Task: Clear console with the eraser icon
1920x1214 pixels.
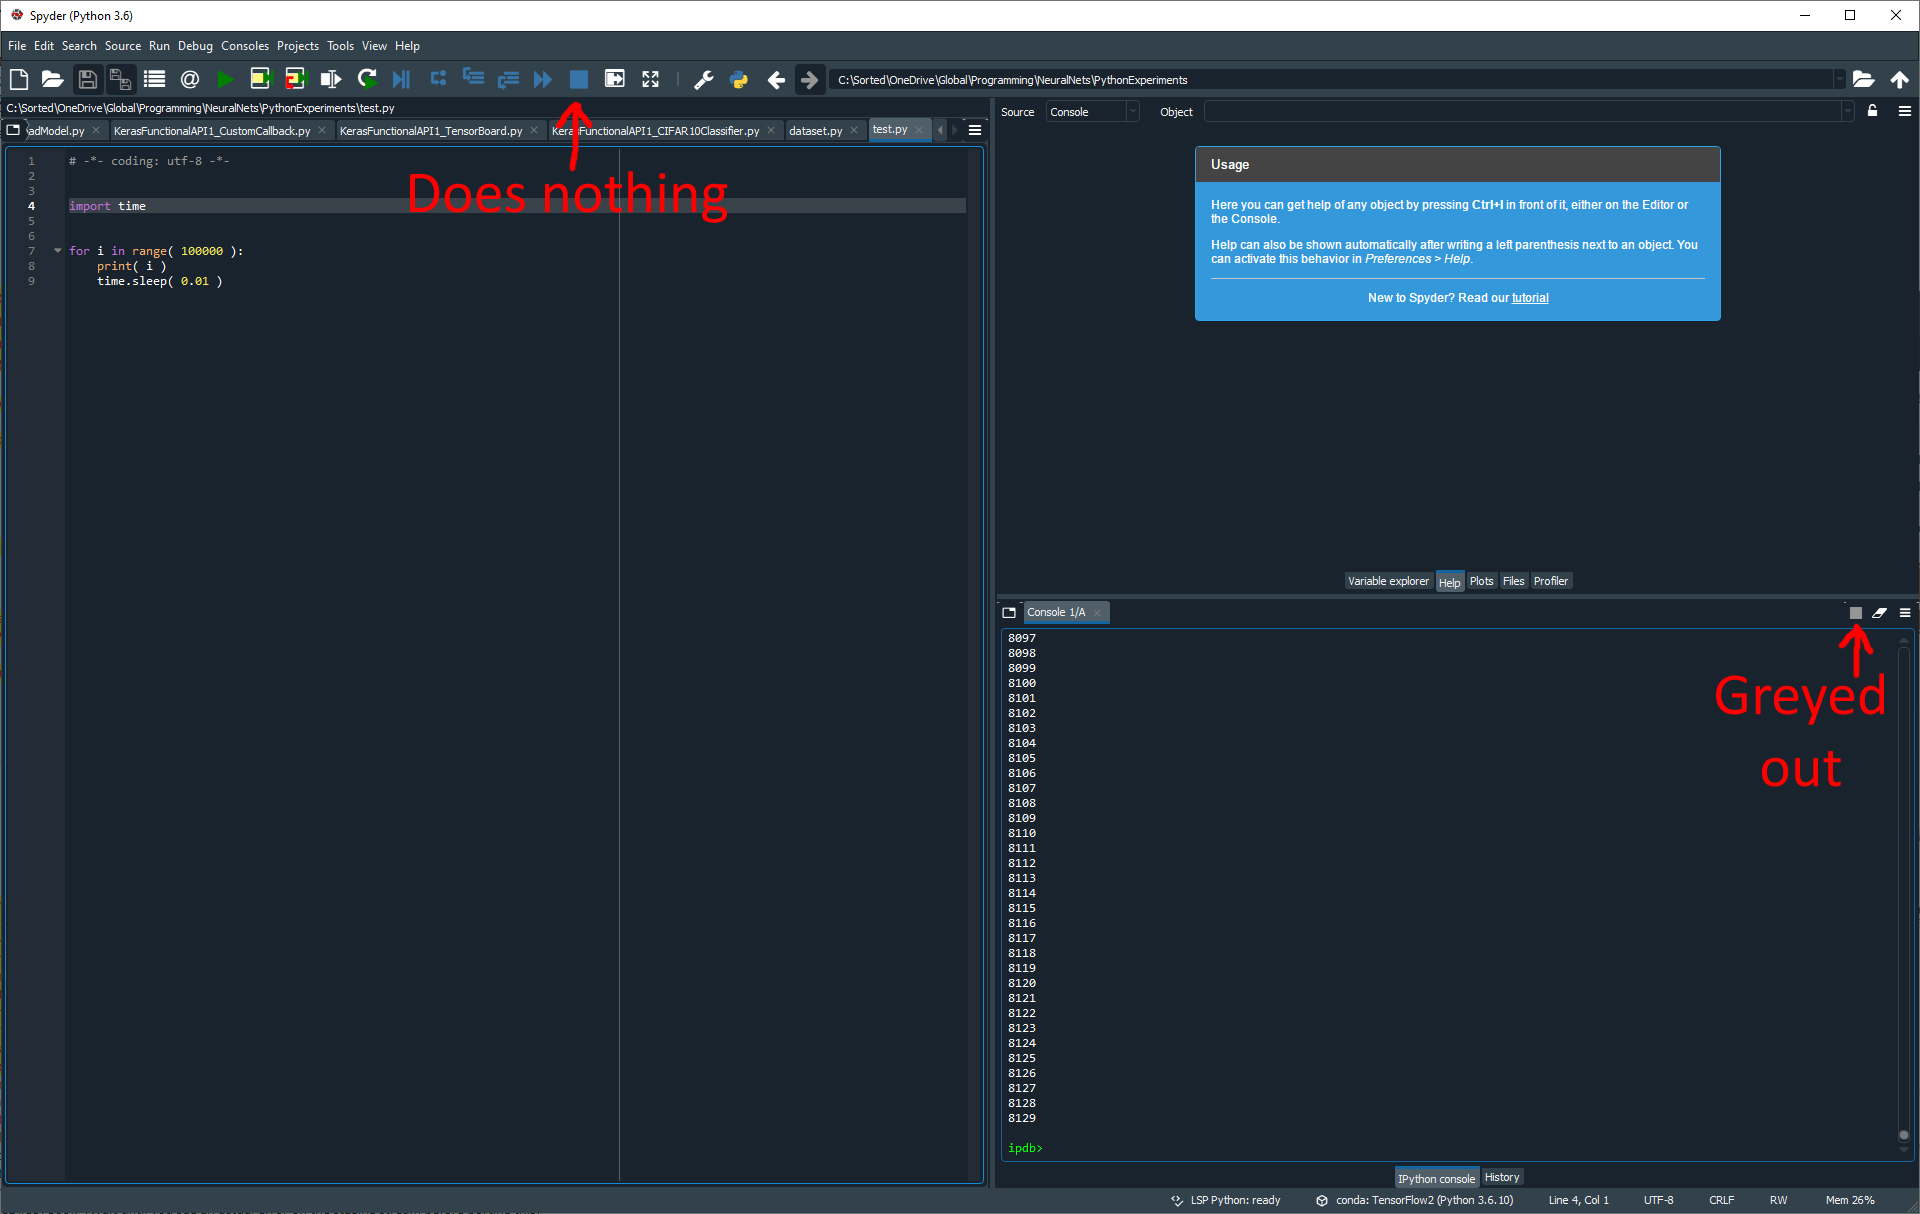Action: click(x=1879, y=613)
